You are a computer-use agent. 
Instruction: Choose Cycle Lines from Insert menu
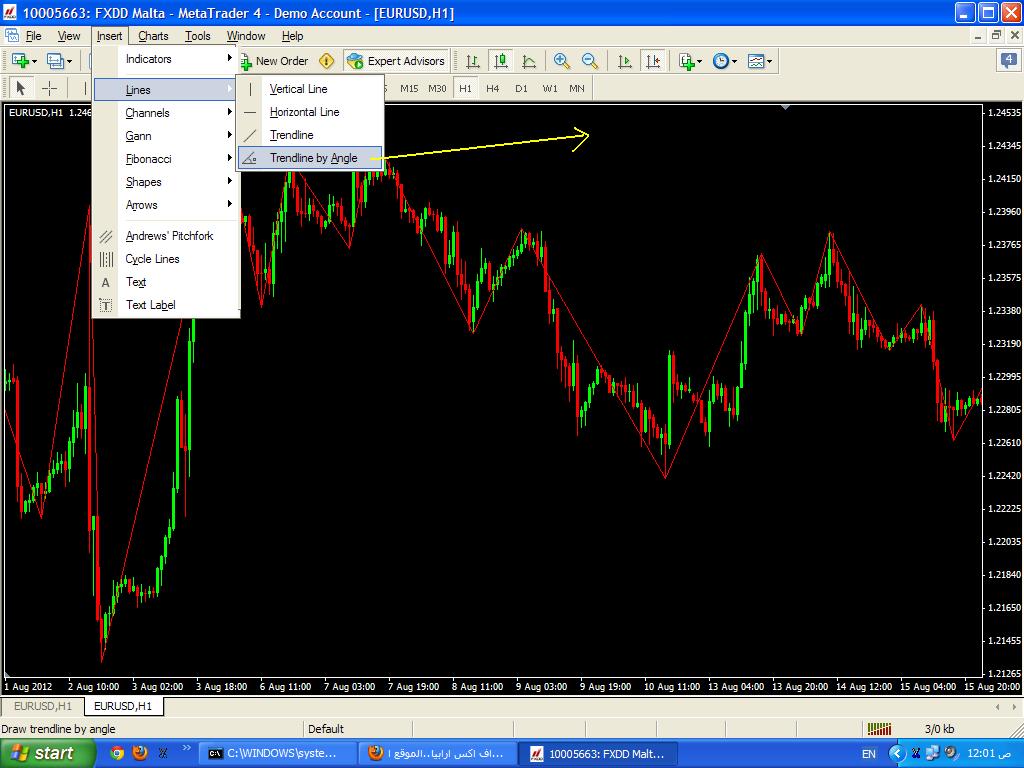(166, 259)
